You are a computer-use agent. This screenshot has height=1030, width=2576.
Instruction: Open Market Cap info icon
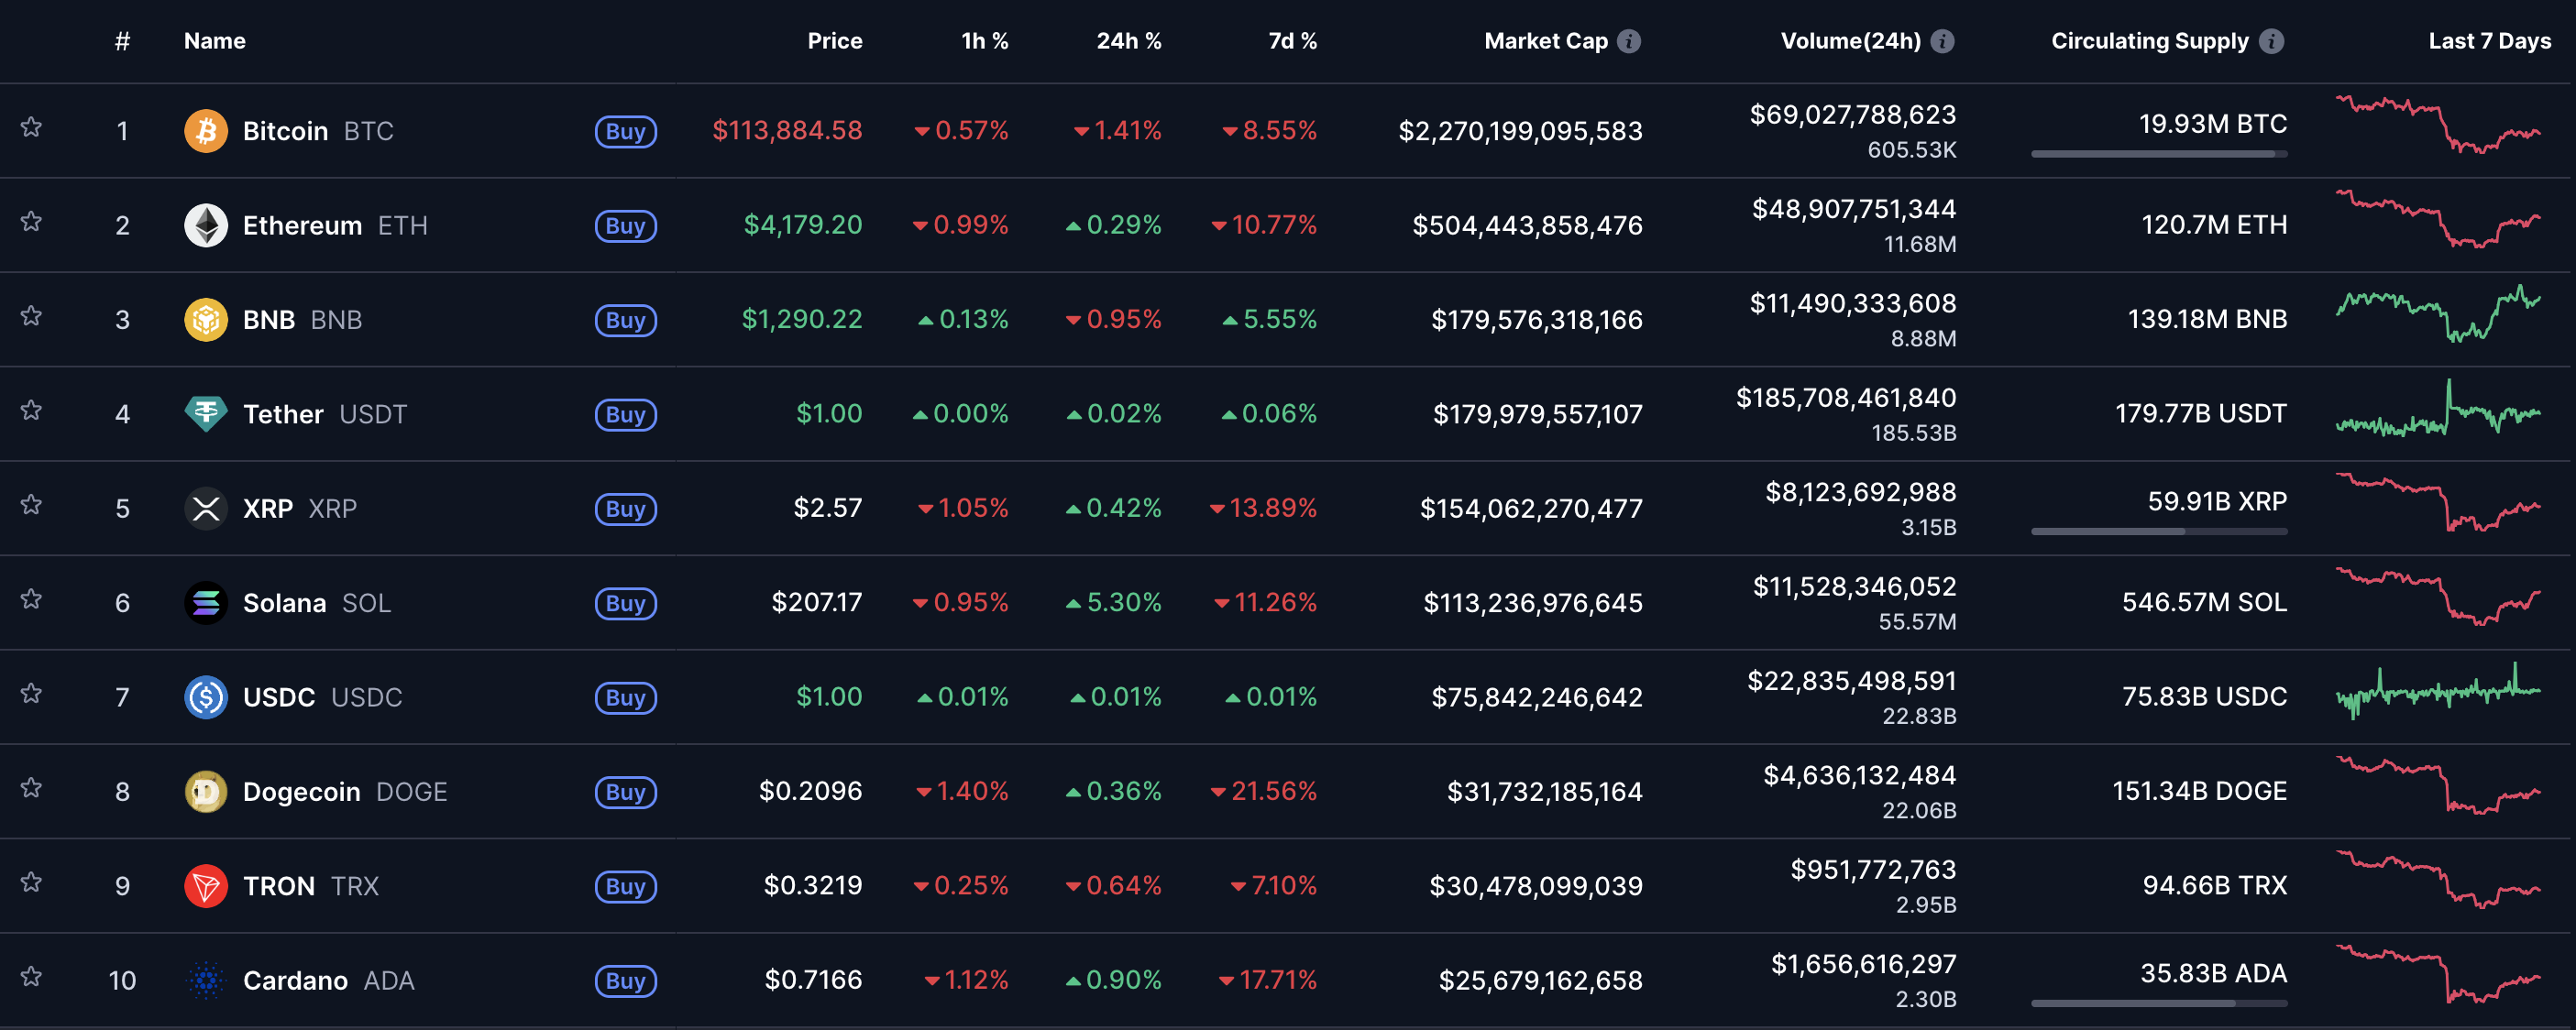1629,41
